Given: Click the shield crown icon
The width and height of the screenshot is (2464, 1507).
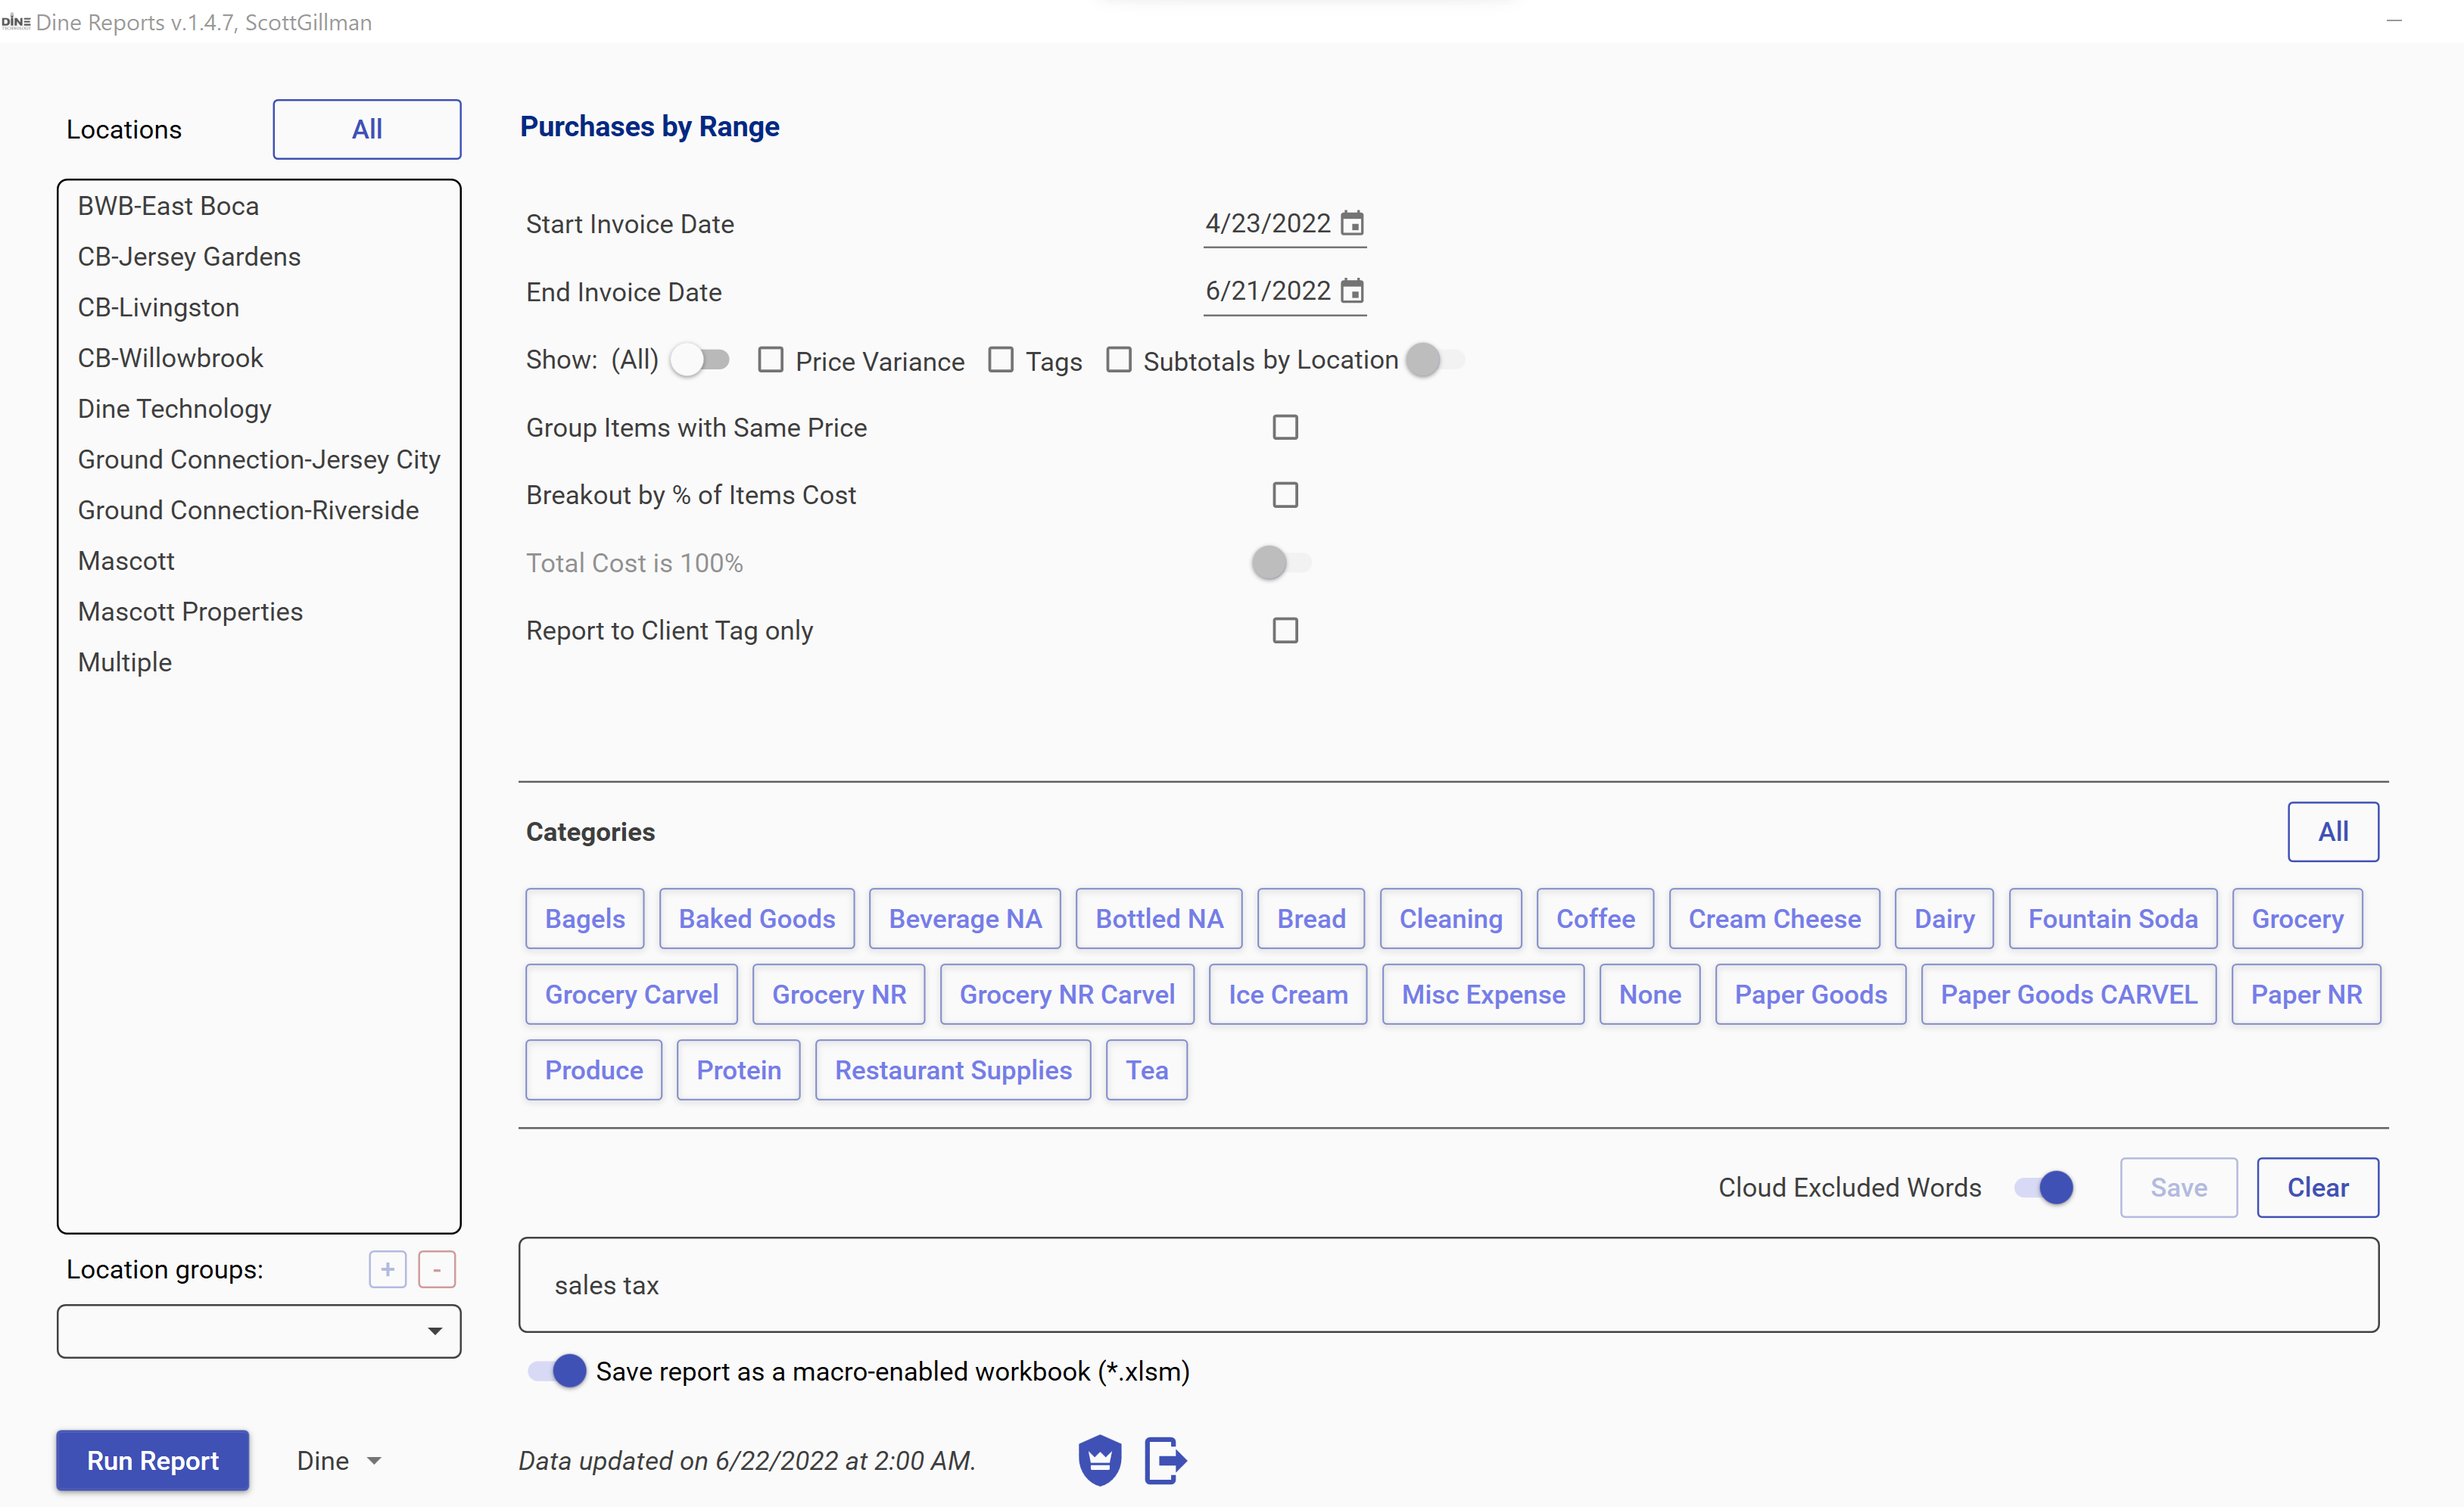Looking at the screenshot, I should point(1100,1460).
